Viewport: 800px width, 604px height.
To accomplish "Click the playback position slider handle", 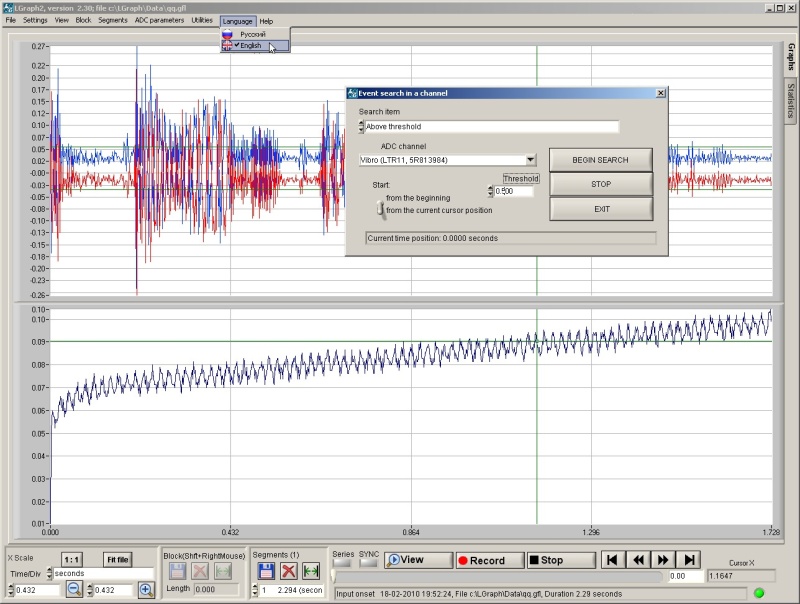I will (334, 576).
